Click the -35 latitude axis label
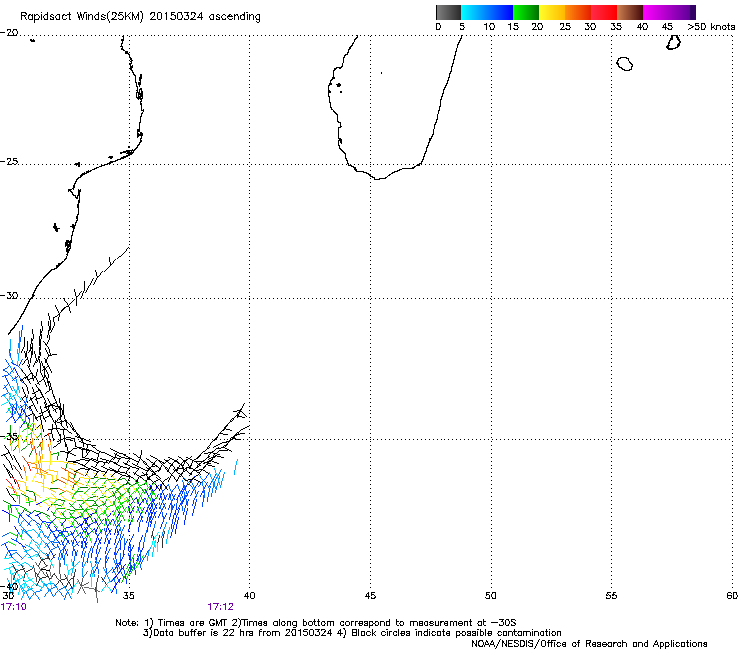The height and width of the screenshot is (650, 740). tap(9, 436)
